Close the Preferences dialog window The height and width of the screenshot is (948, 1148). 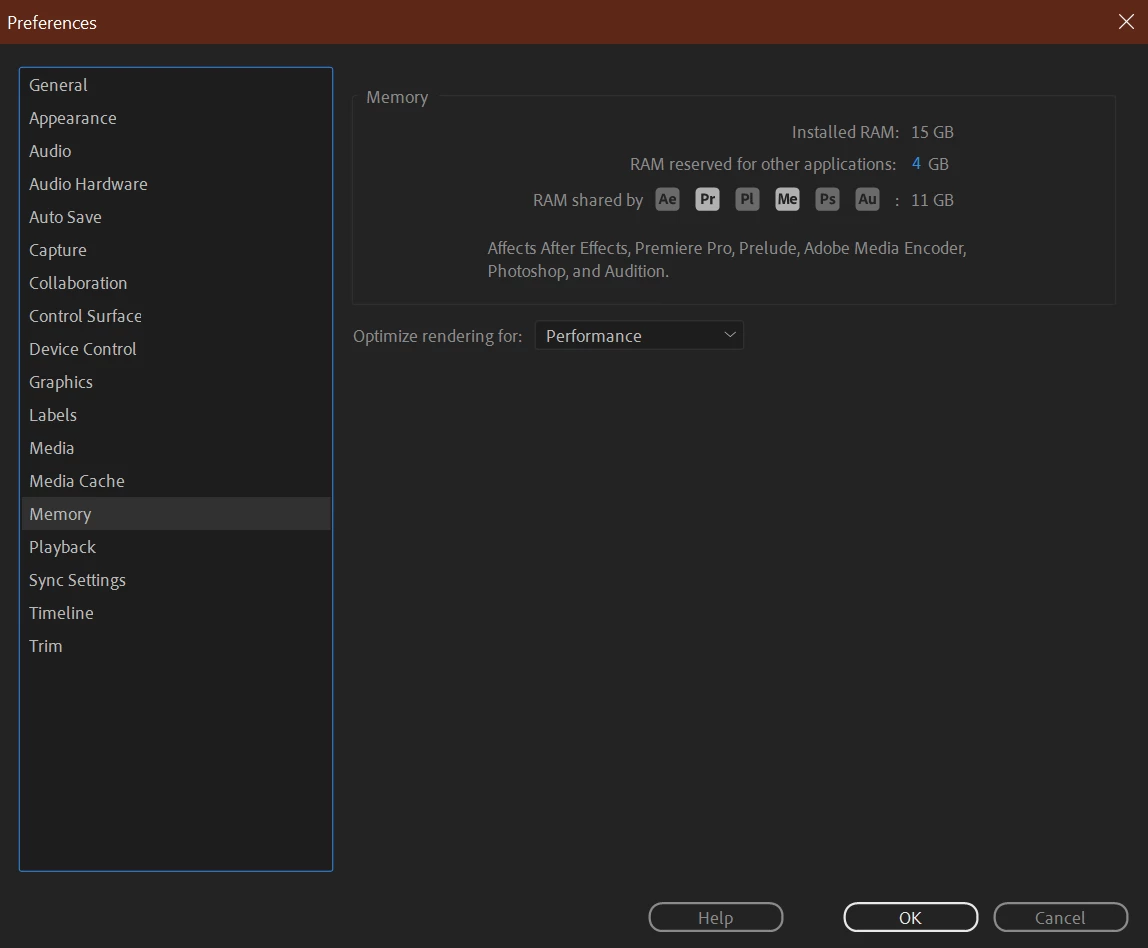1126,22
